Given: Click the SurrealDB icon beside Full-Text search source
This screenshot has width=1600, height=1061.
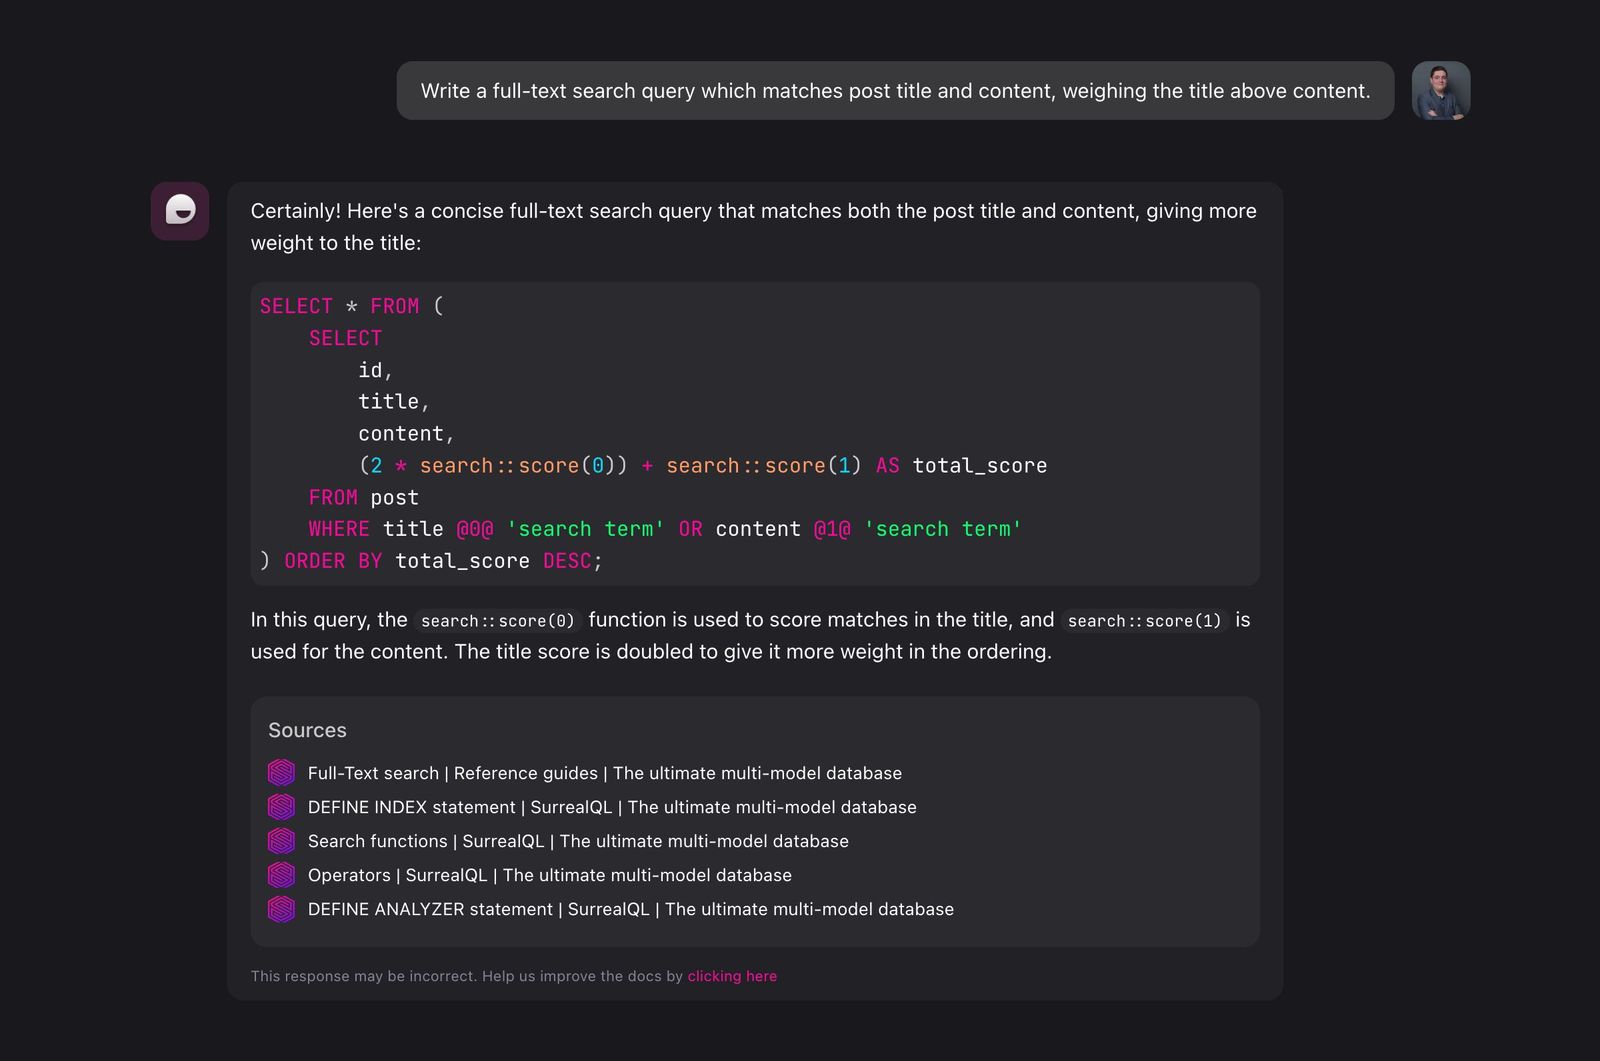Looking at the screenshot, I should pyautogui.click(x=281, y=772).
